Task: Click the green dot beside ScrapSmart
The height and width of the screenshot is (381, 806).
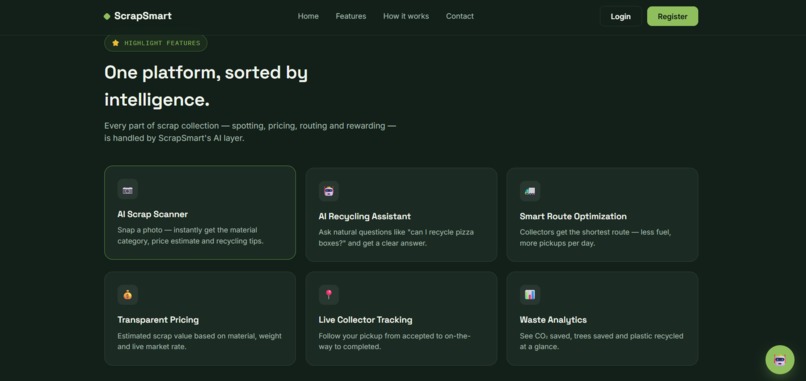Action: pyautogui.click(x=107, y=16)
